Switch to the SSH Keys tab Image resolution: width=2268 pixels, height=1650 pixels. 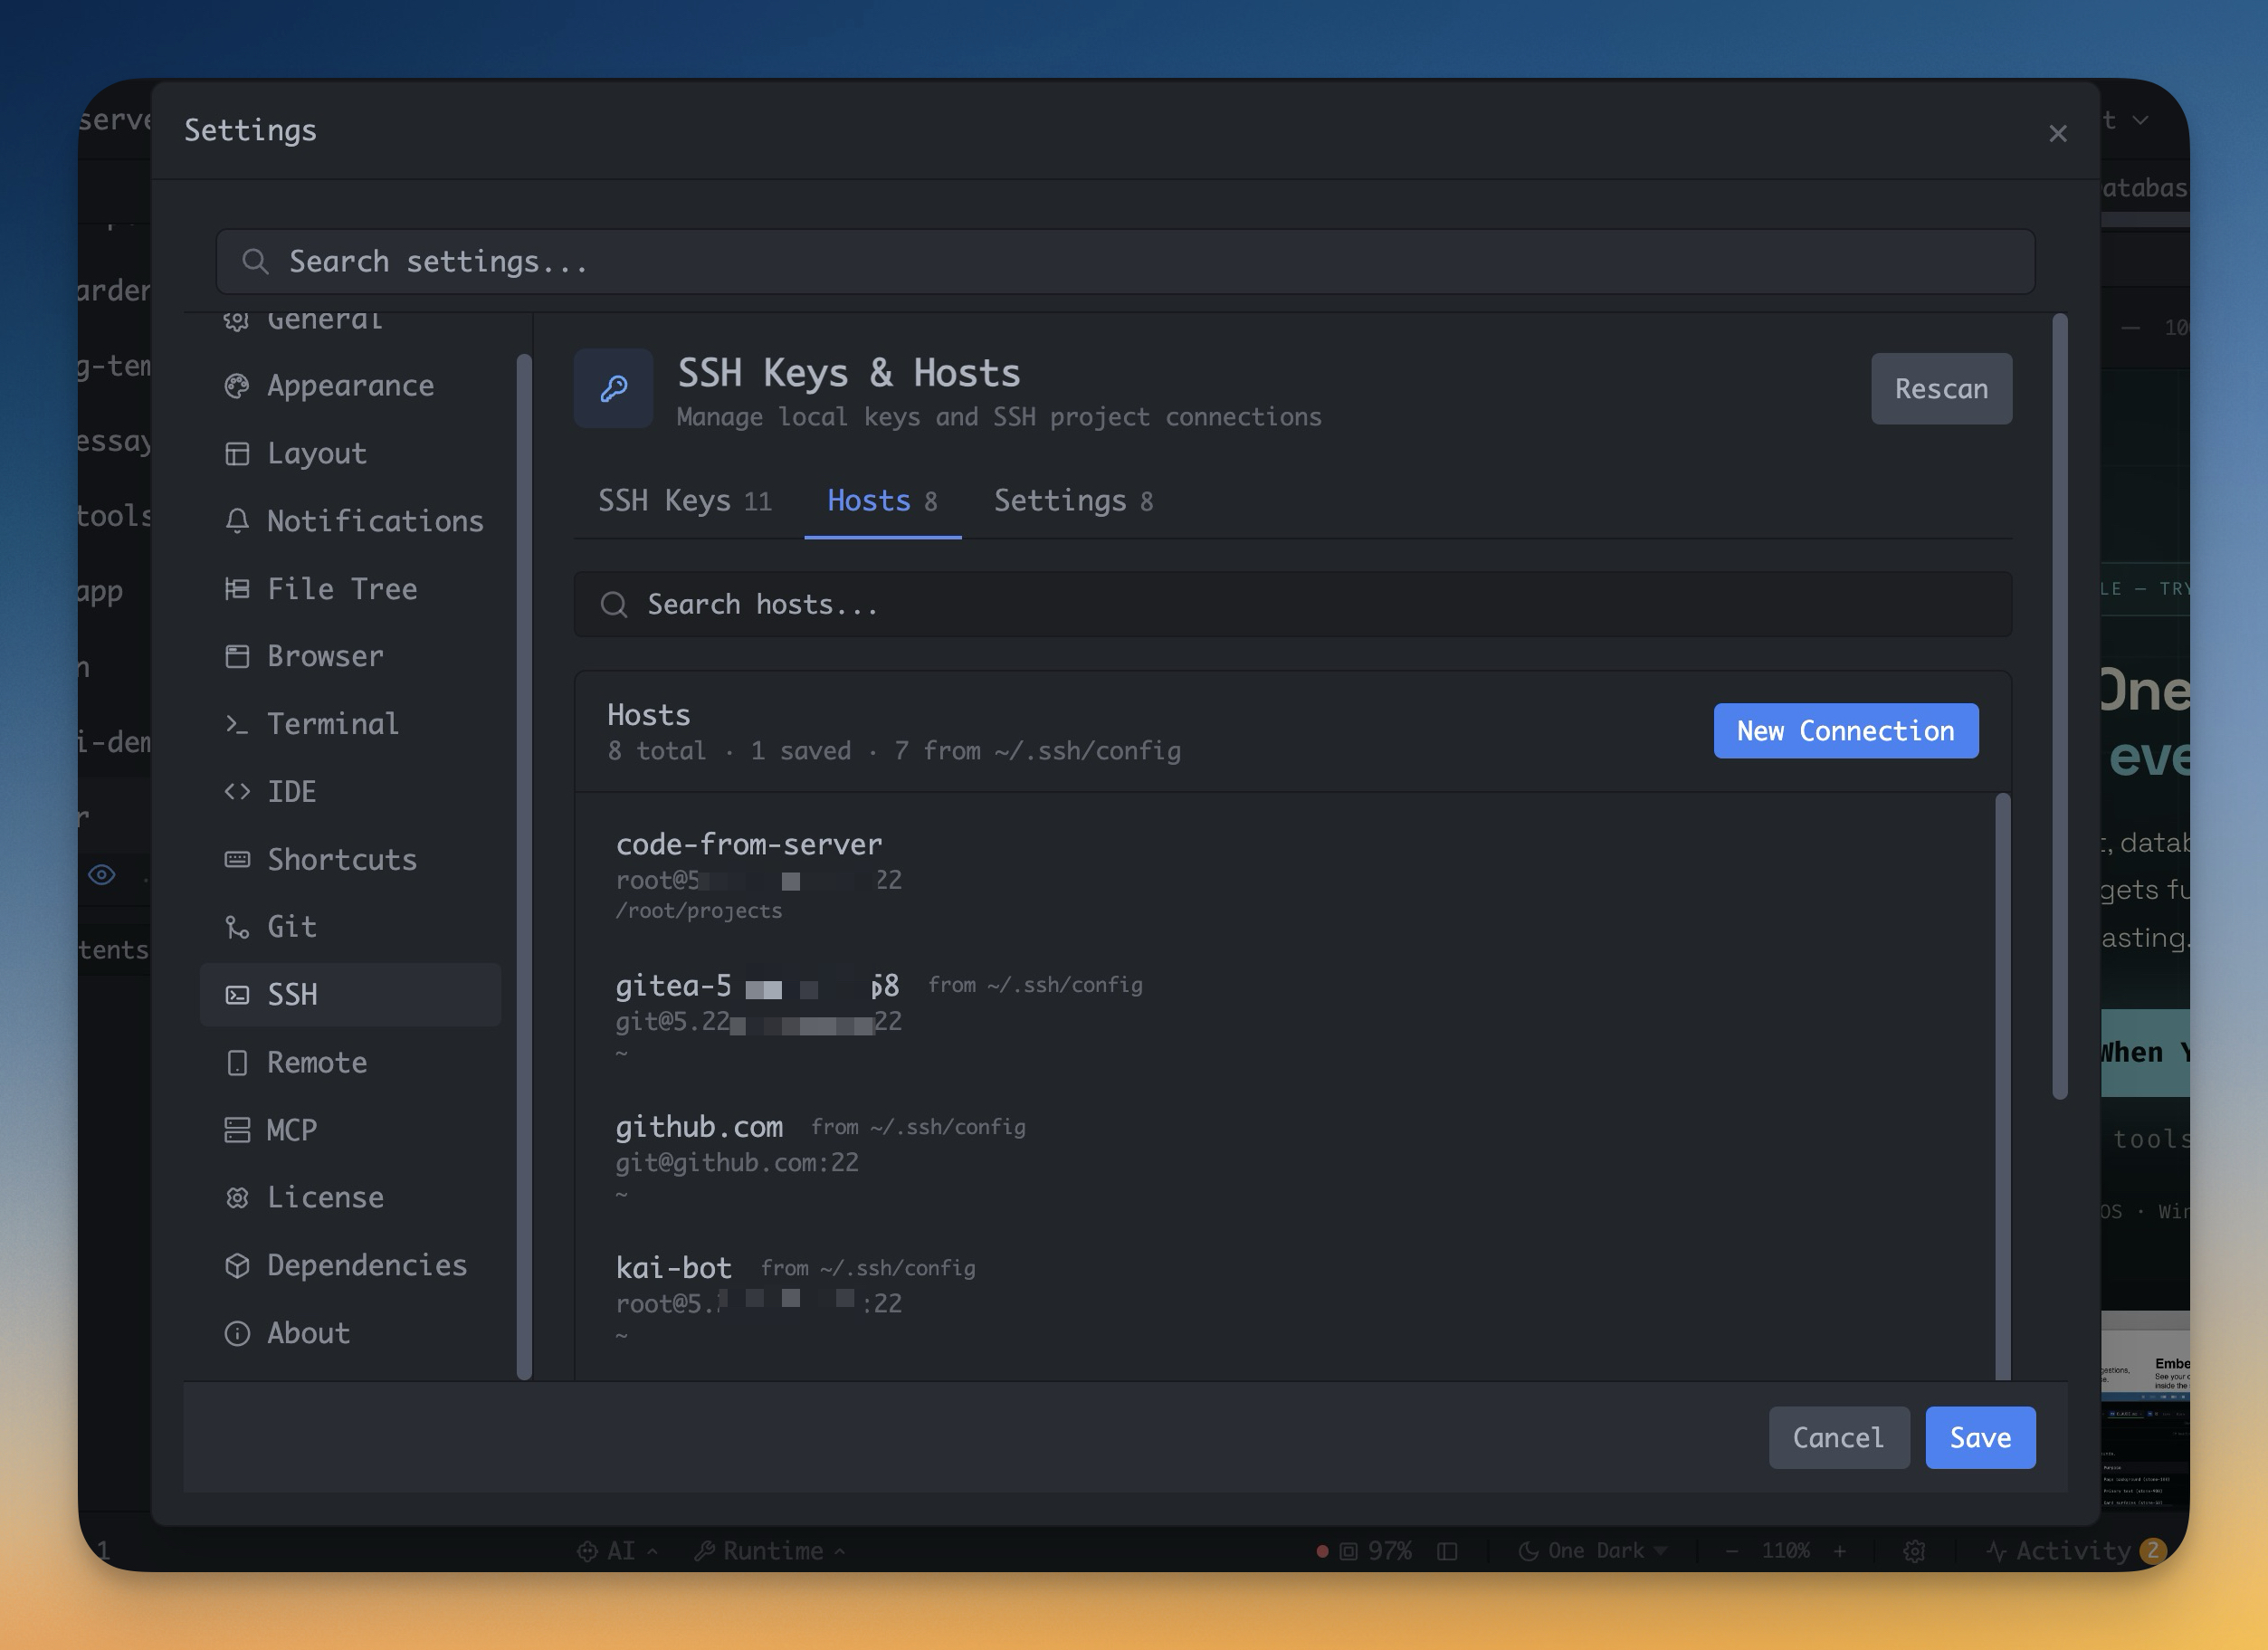[684, 501]
